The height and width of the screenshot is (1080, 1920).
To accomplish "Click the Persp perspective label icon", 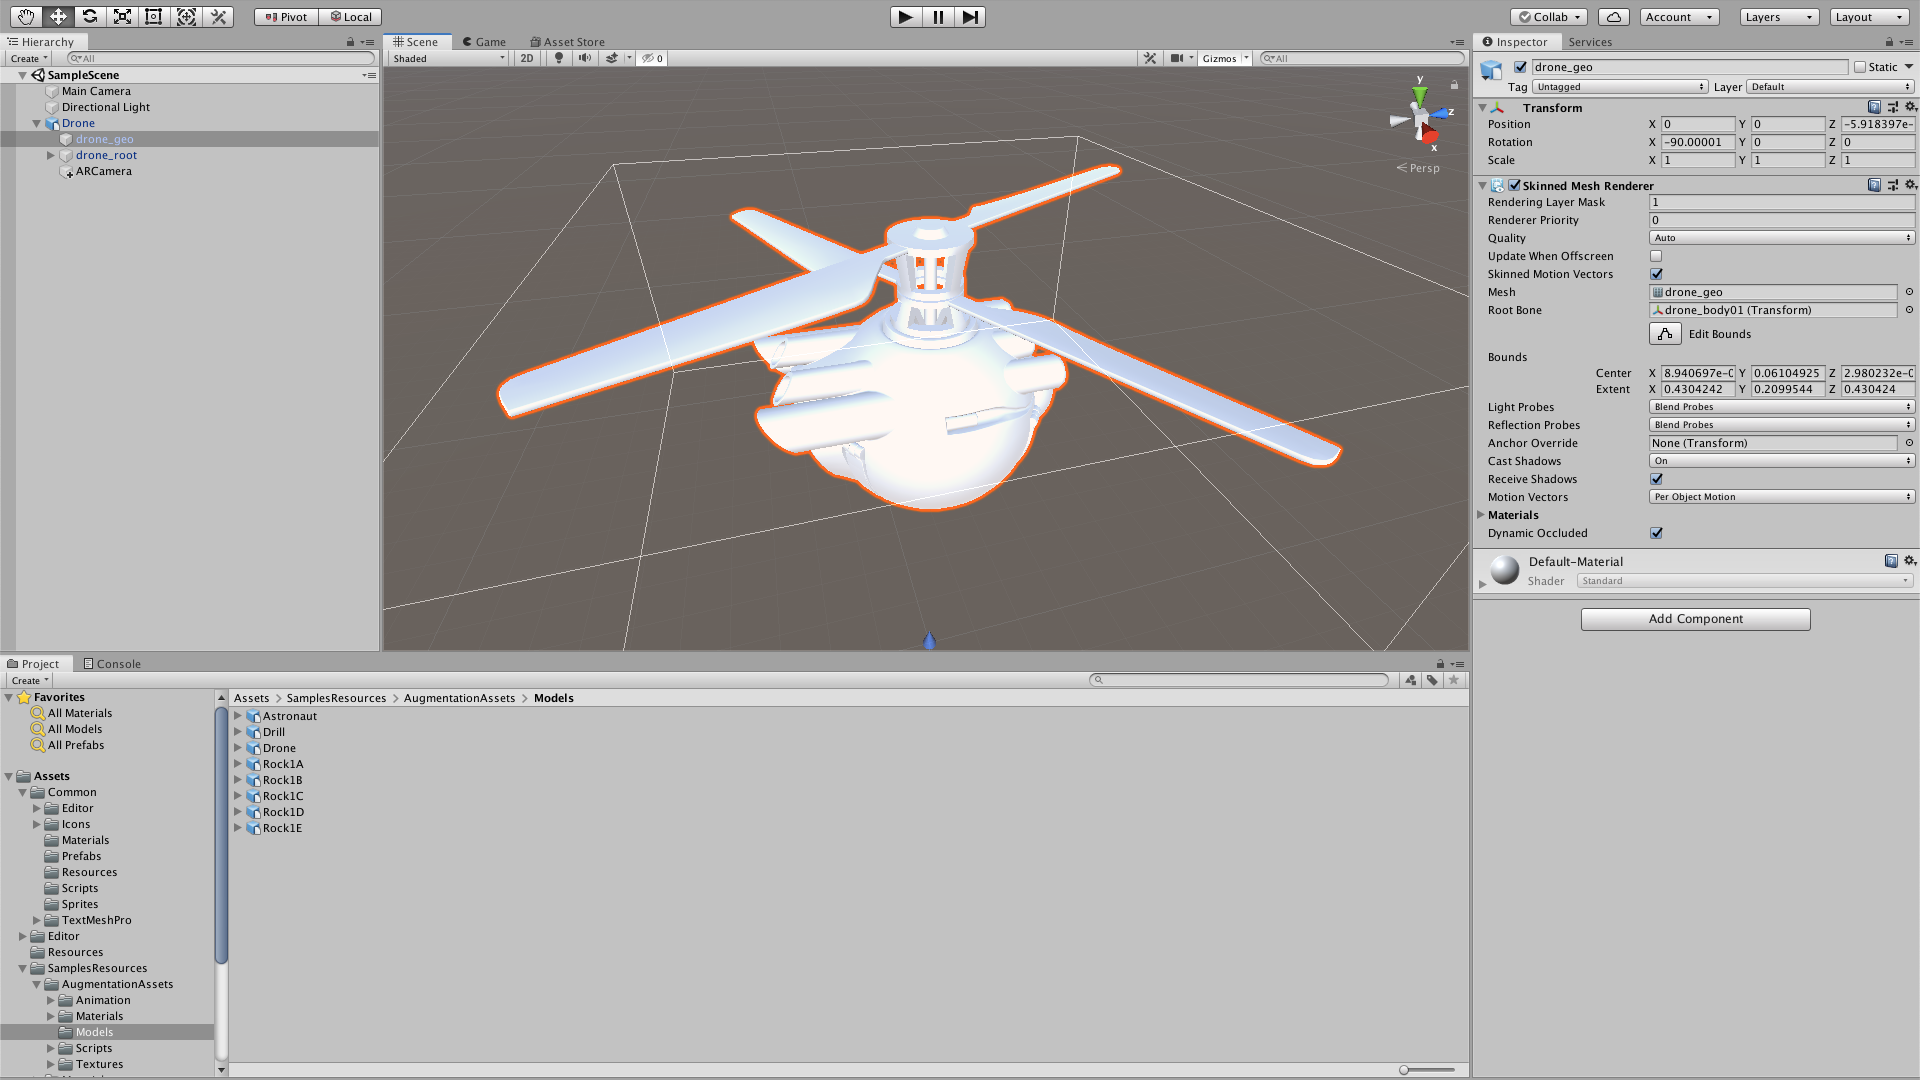I will pyautogui.click(x=1422, y=167).
